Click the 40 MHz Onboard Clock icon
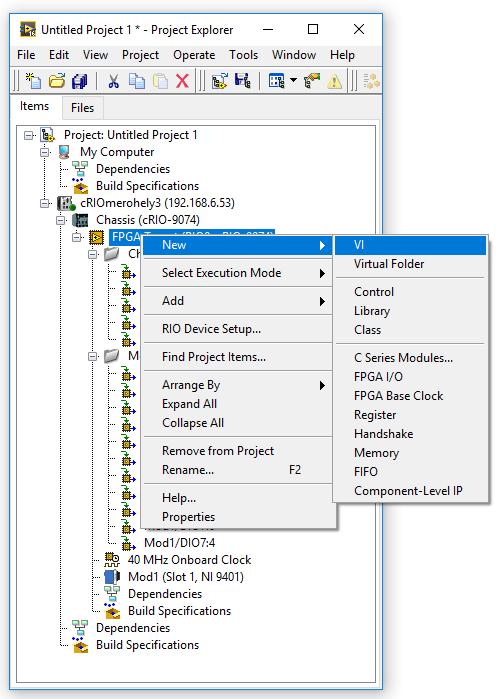498x699 pixels. pyautogui.click(x=112, y=559)
